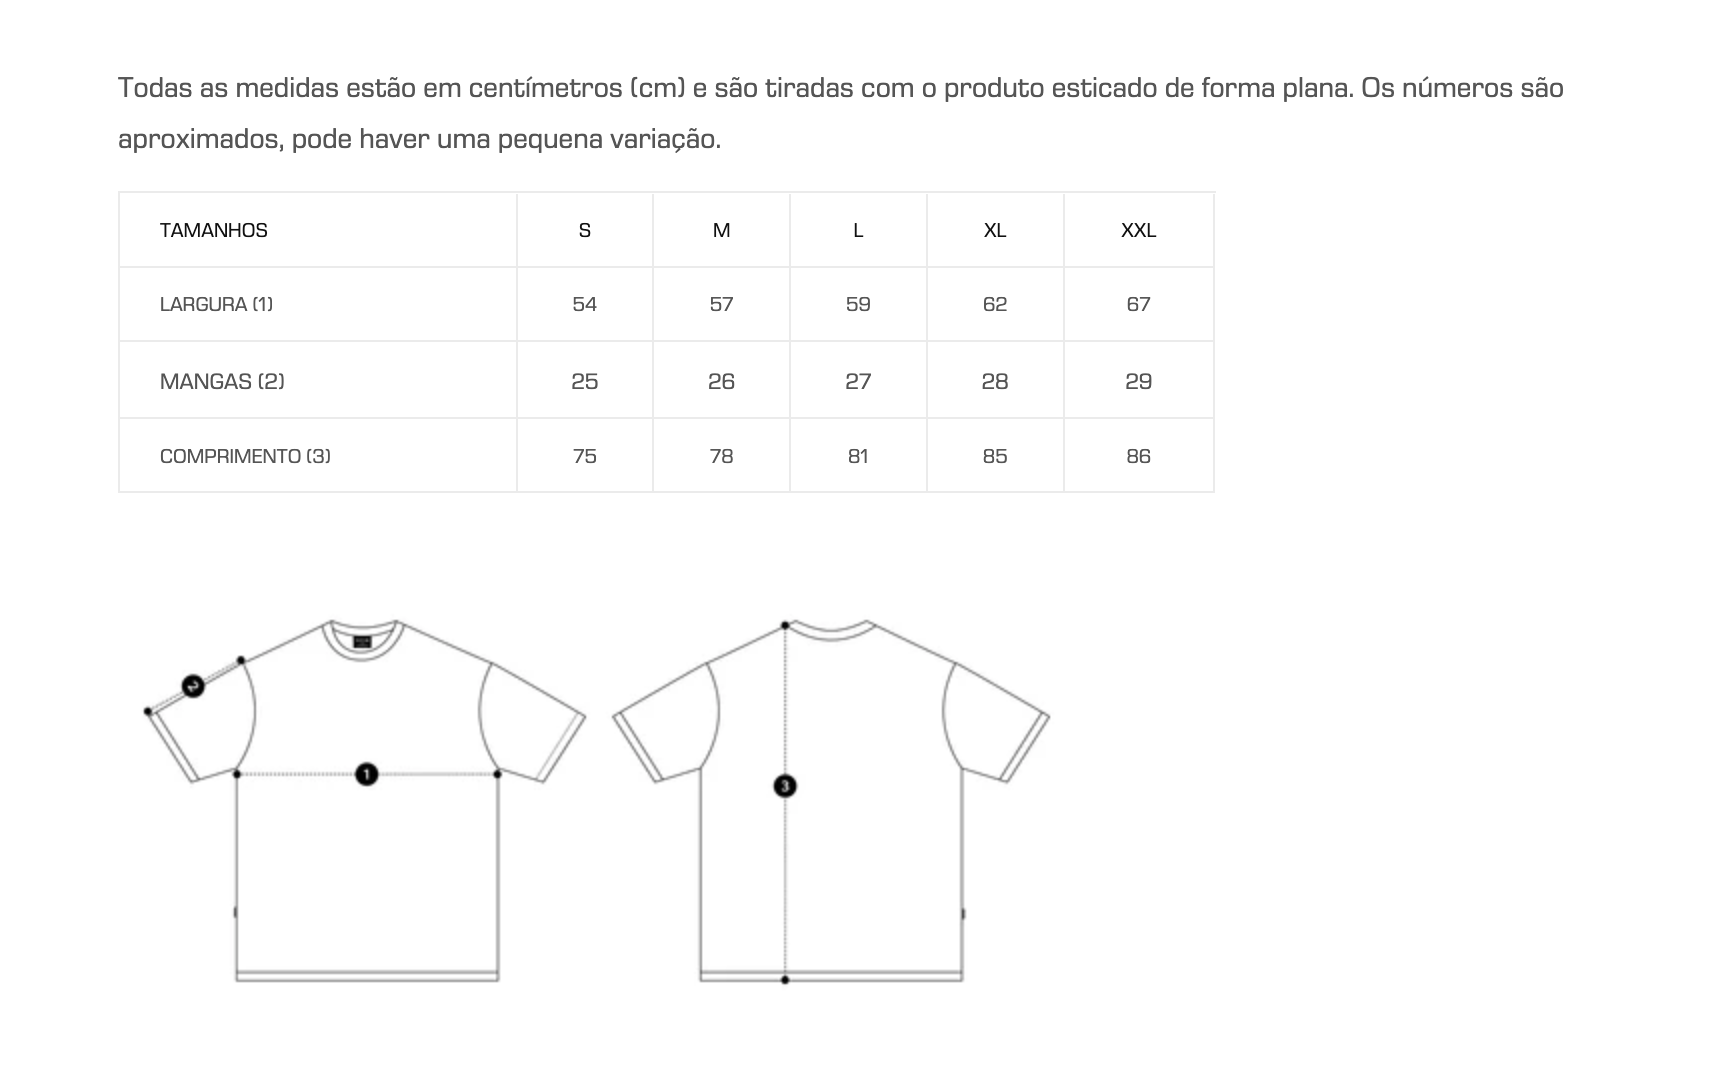The width and height of the screenshot is (1710, 1088).
Task: Select the S size column header
Action: coord(585,230)
